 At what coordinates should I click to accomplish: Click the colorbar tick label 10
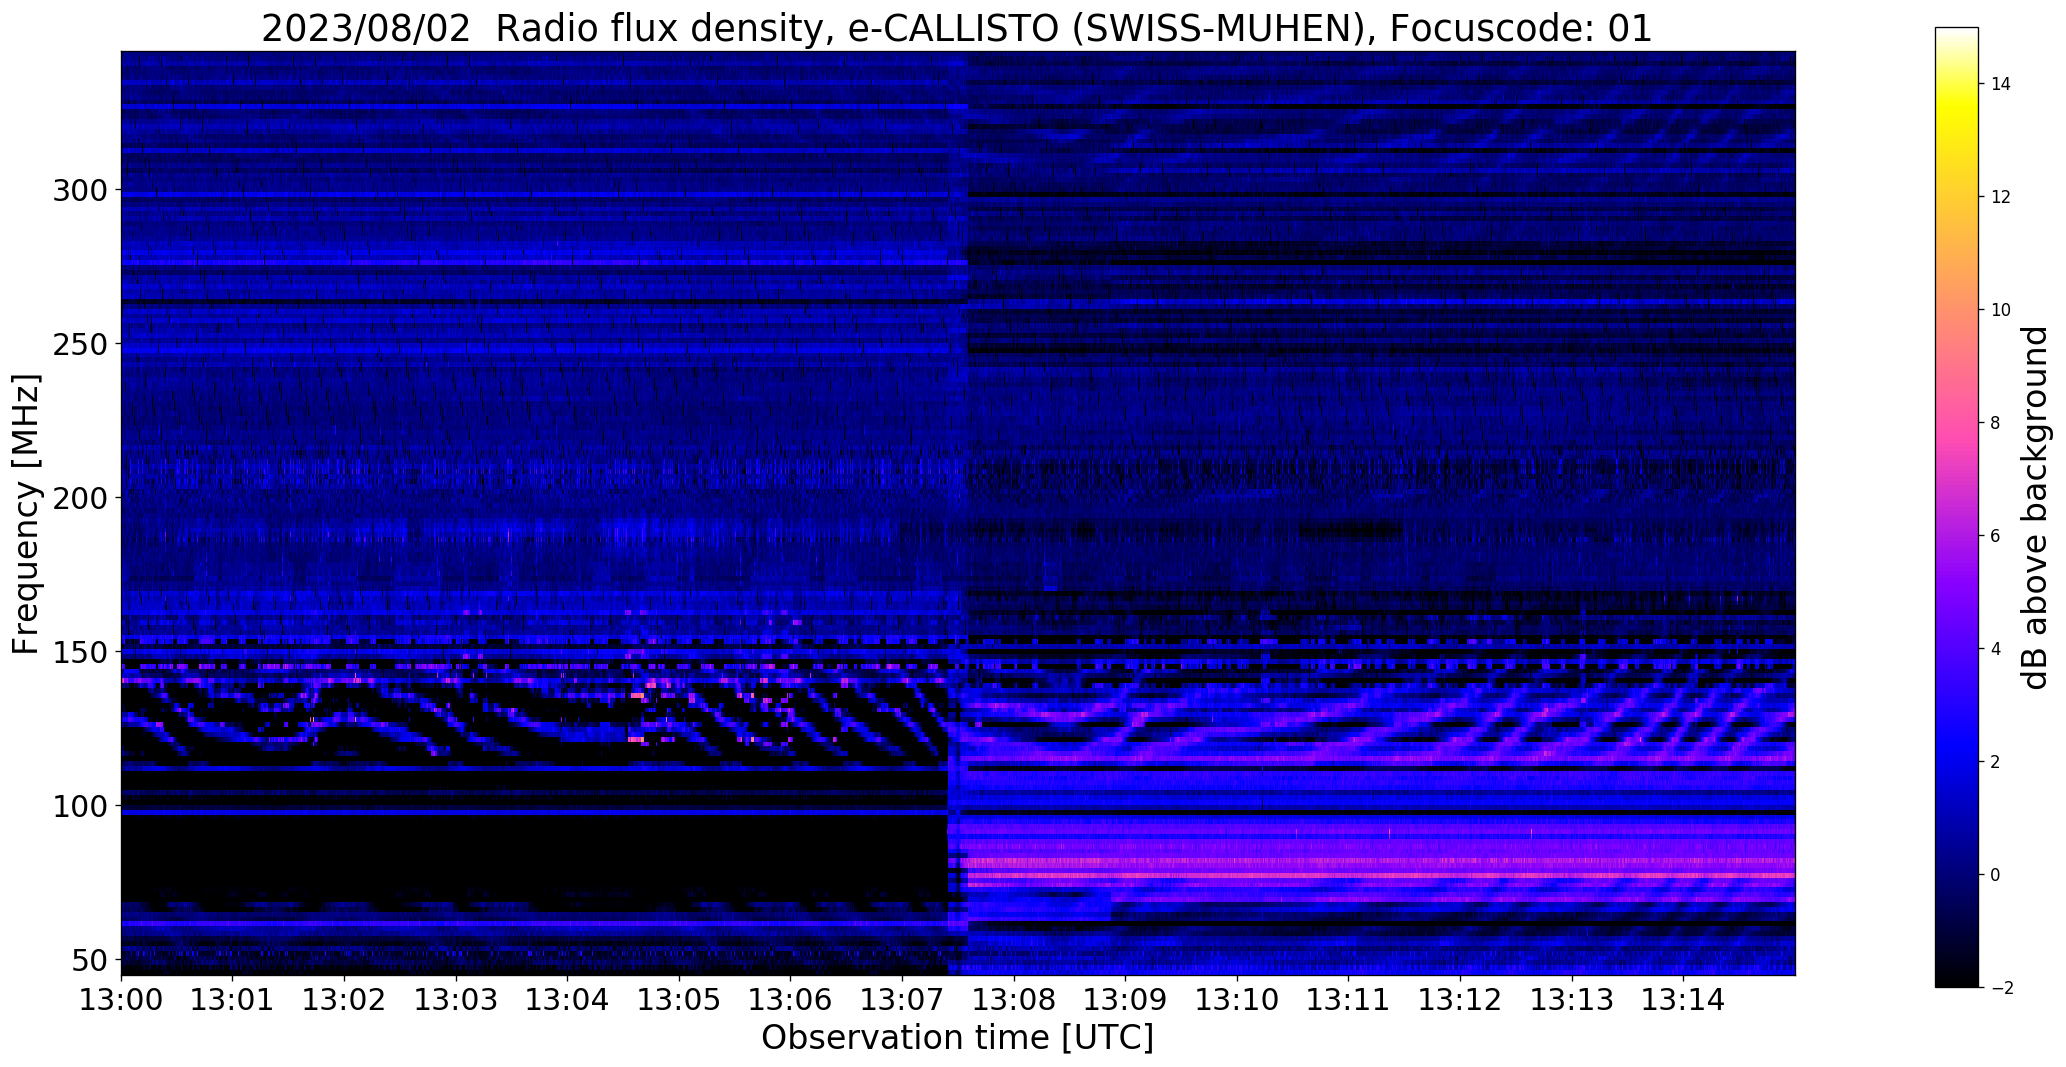click(2000, 310)
